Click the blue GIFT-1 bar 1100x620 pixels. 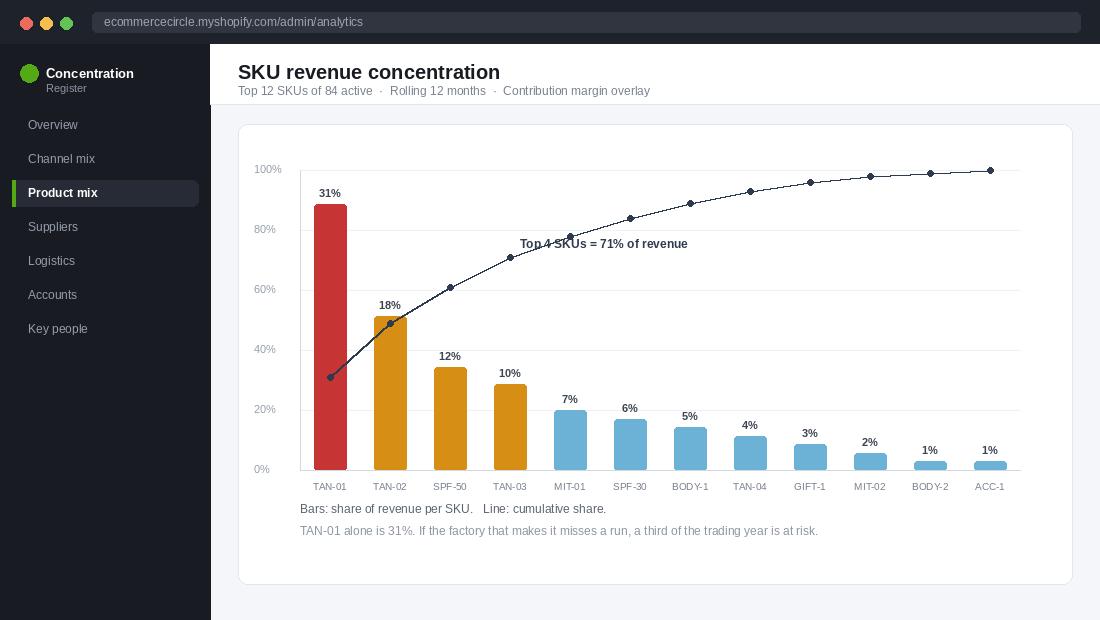(x=810, y=457)
